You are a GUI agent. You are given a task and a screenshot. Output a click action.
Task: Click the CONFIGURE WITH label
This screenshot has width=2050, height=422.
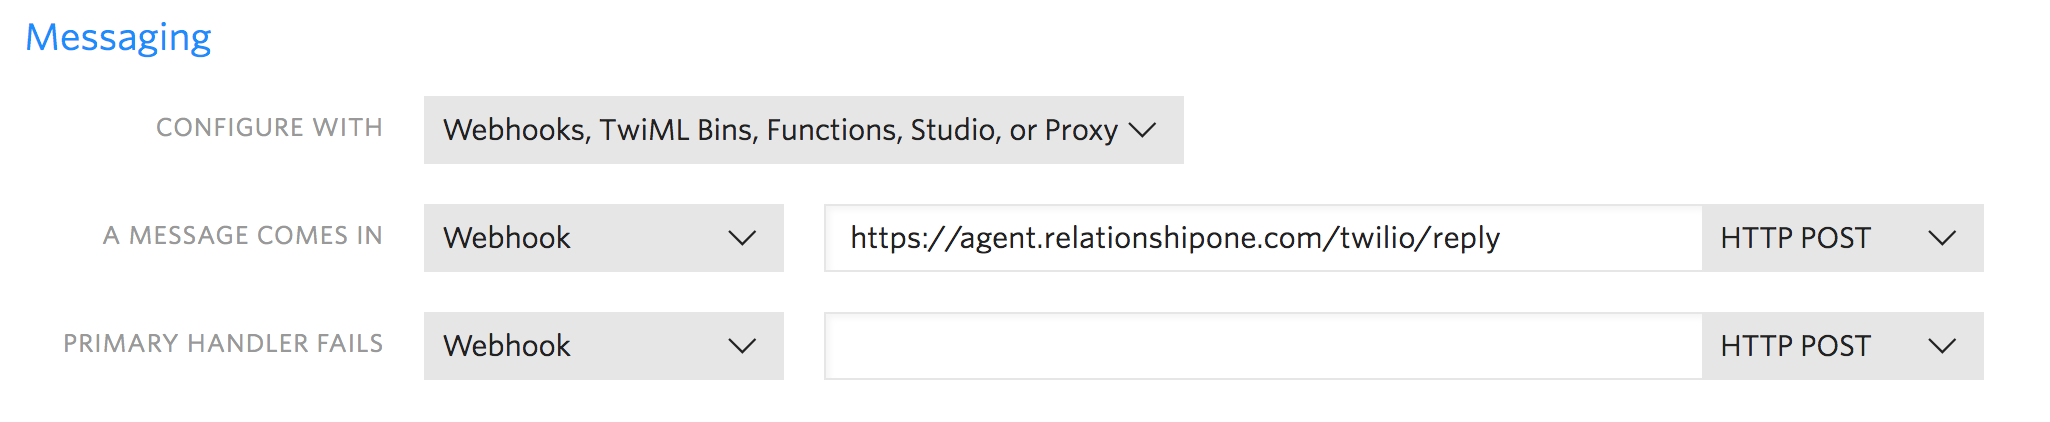tap(269, 128)
